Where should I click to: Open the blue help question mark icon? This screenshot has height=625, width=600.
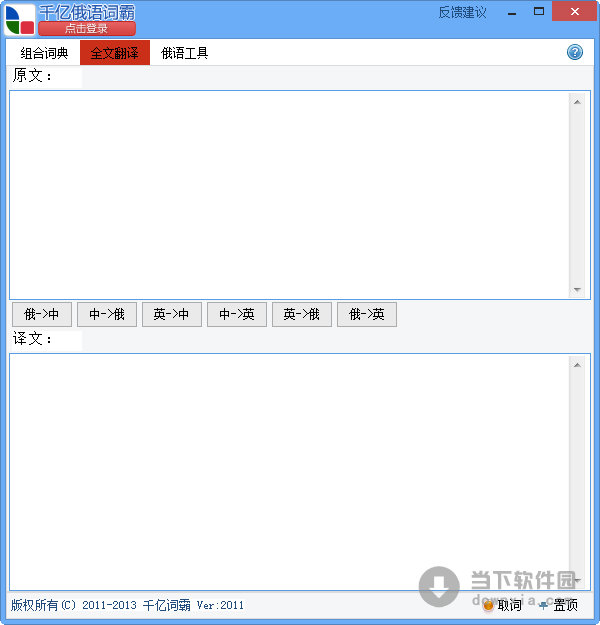(x=574, y=52)
